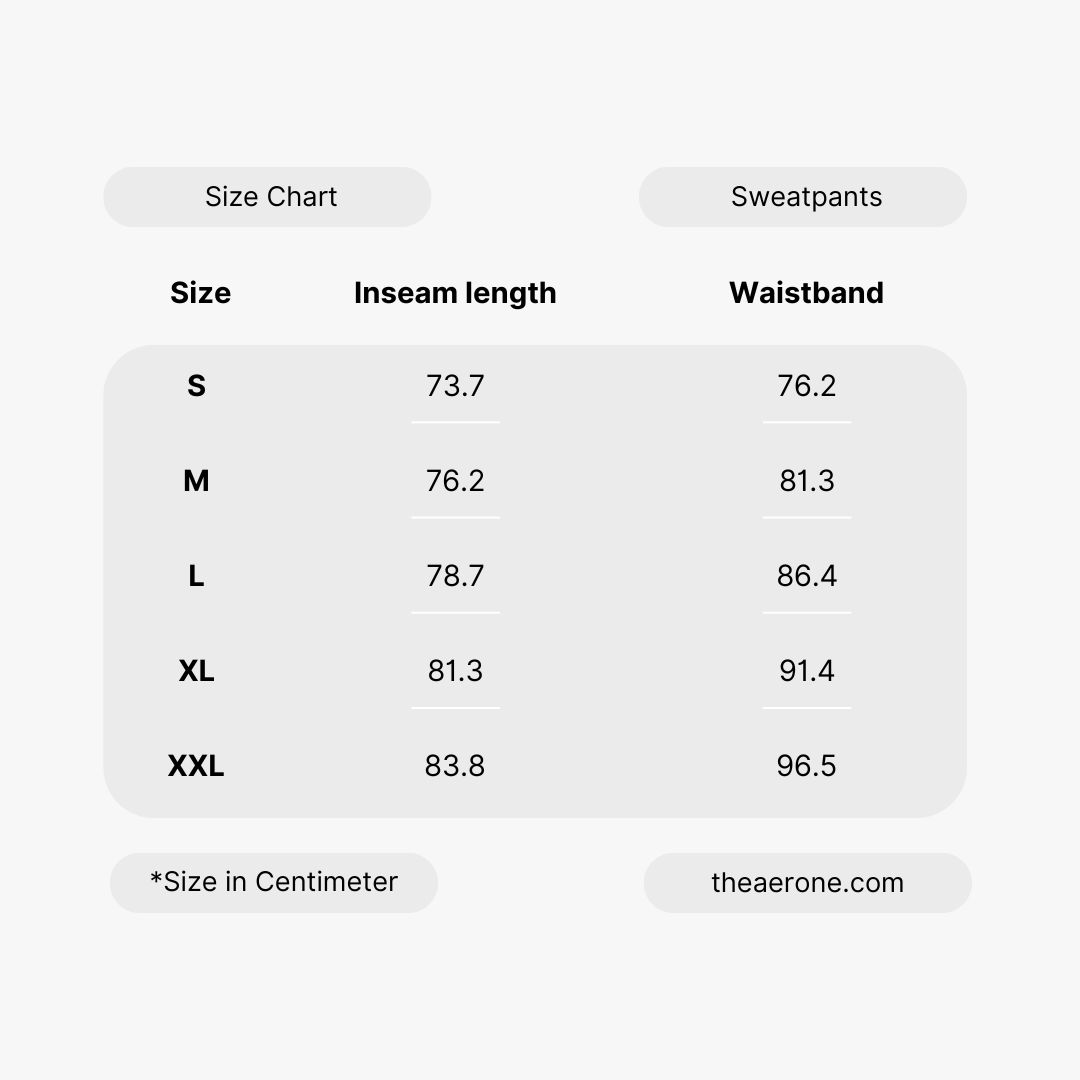The image size is (1080, 1080).
Task: Select the Size column header
Action: 200,293
